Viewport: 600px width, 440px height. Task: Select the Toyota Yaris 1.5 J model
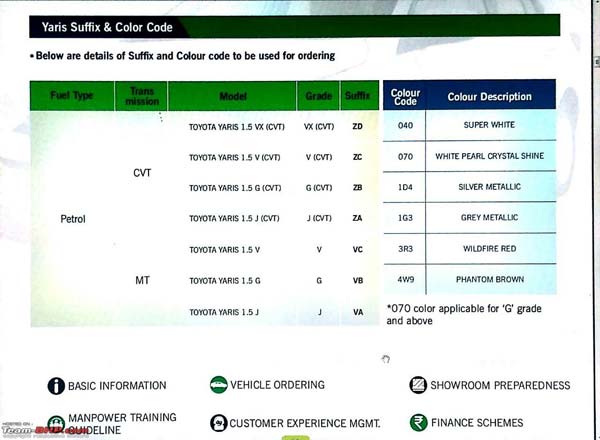(223, 312)
